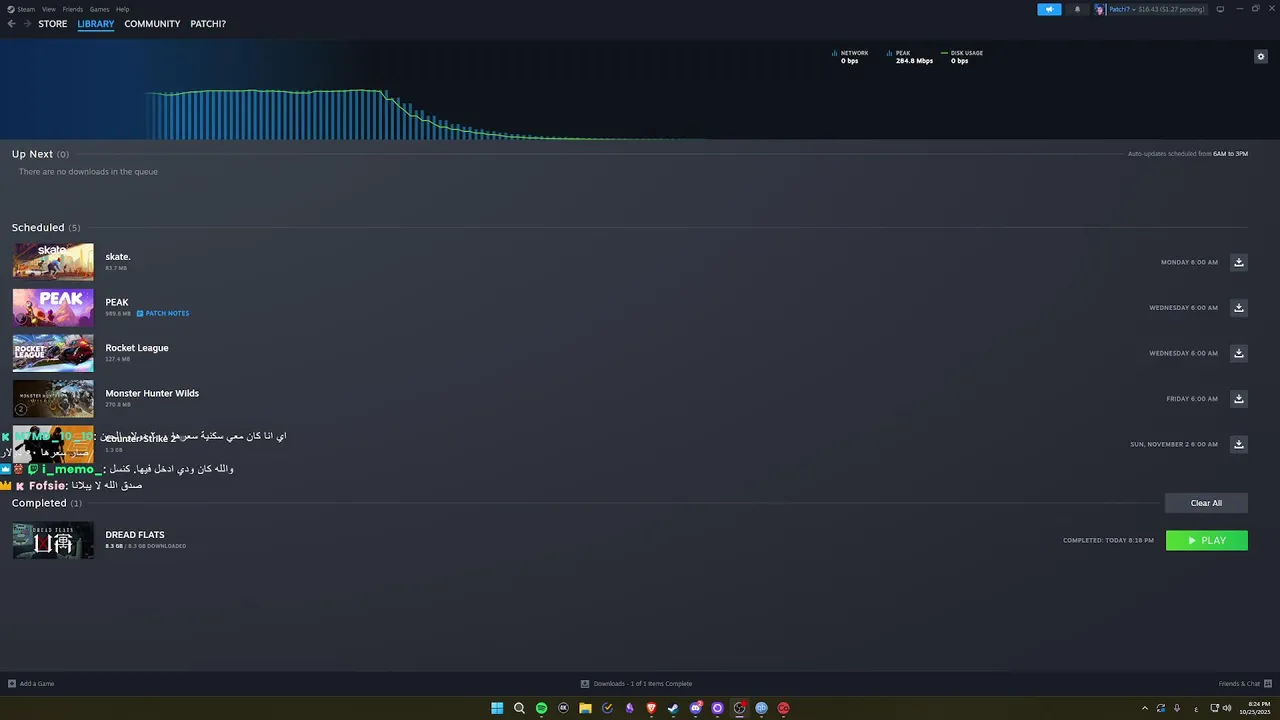Open Windows taskbar search

(519, 708)
